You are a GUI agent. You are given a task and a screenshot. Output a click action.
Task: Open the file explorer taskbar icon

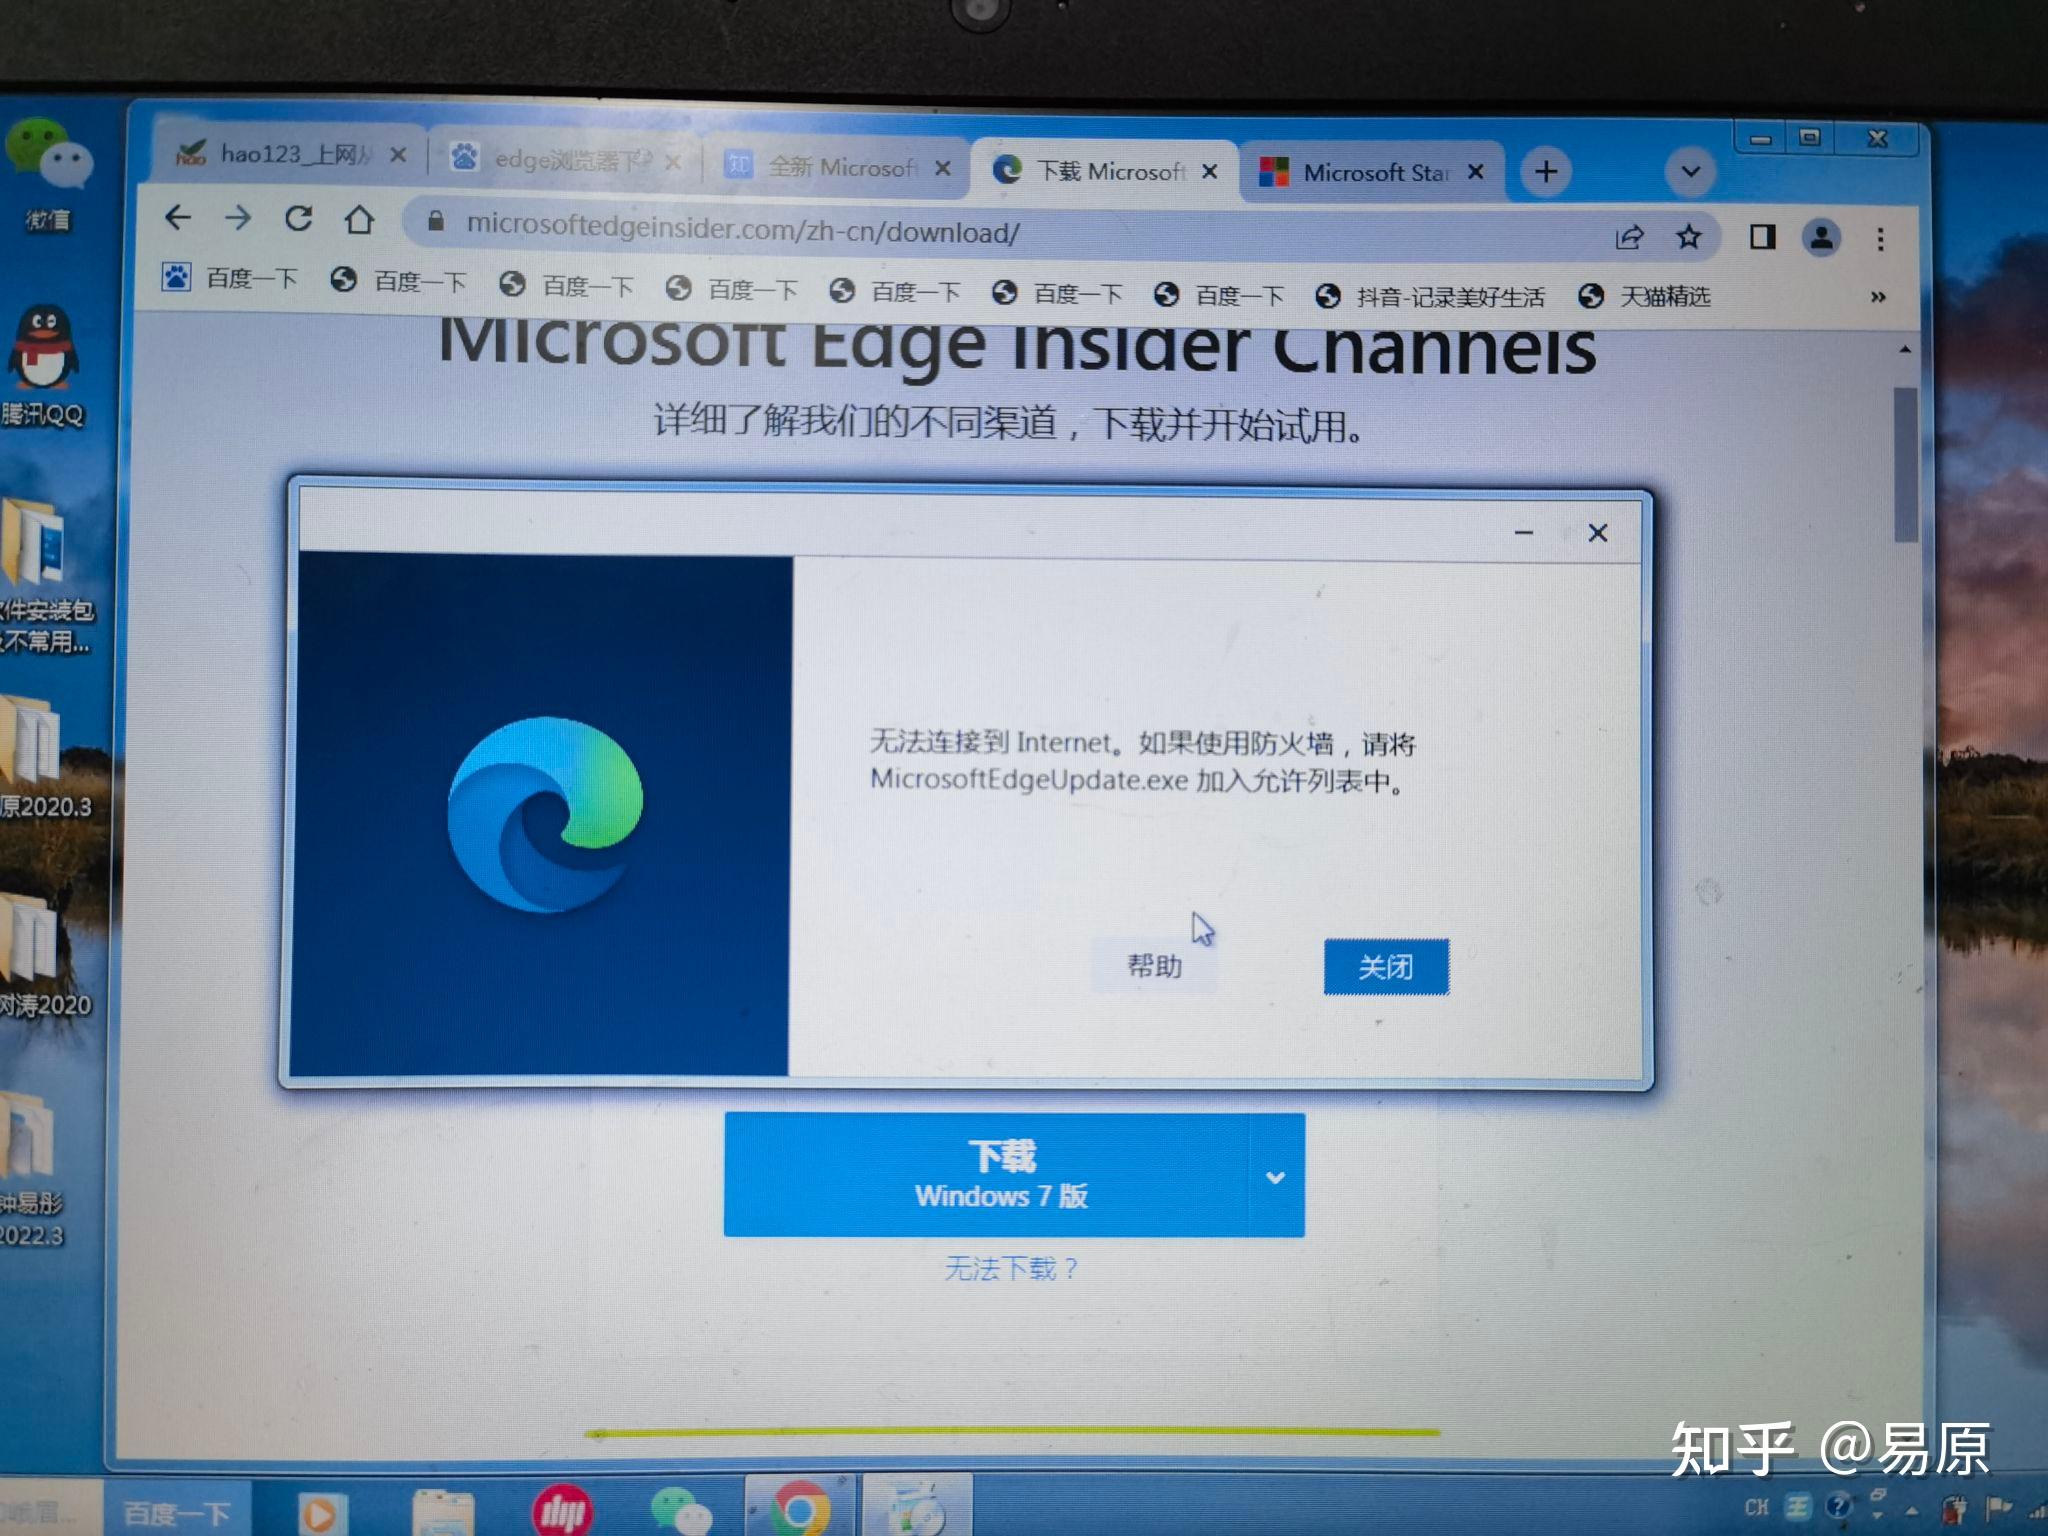point(443,1512)
